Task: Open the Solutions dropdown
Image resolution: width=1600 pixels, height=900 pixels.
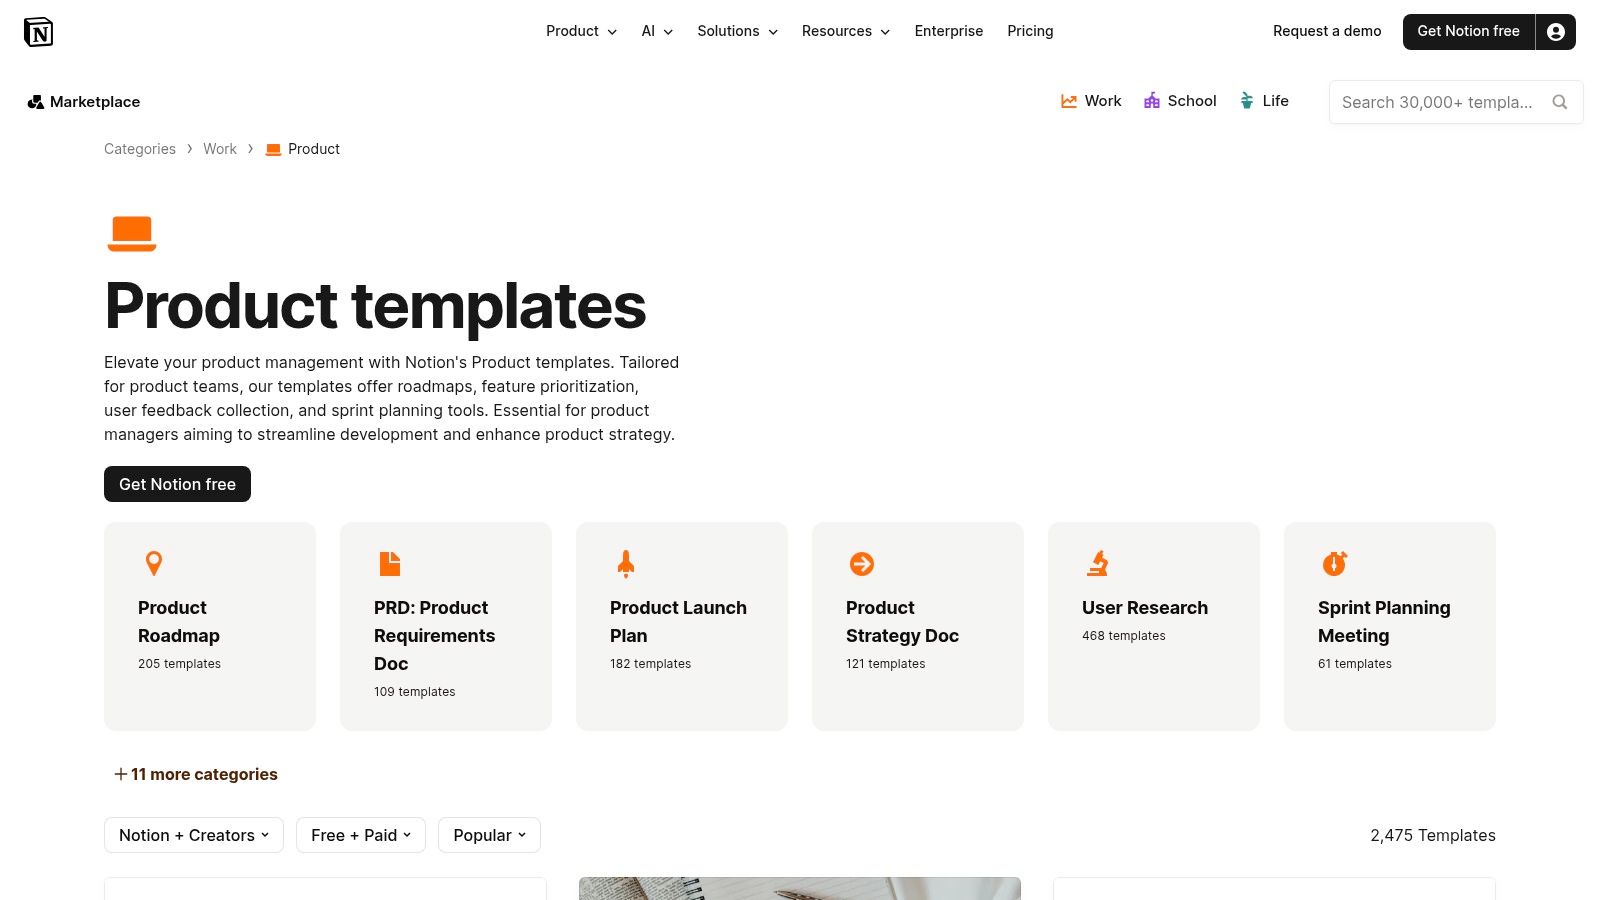Action: [737, 31]
